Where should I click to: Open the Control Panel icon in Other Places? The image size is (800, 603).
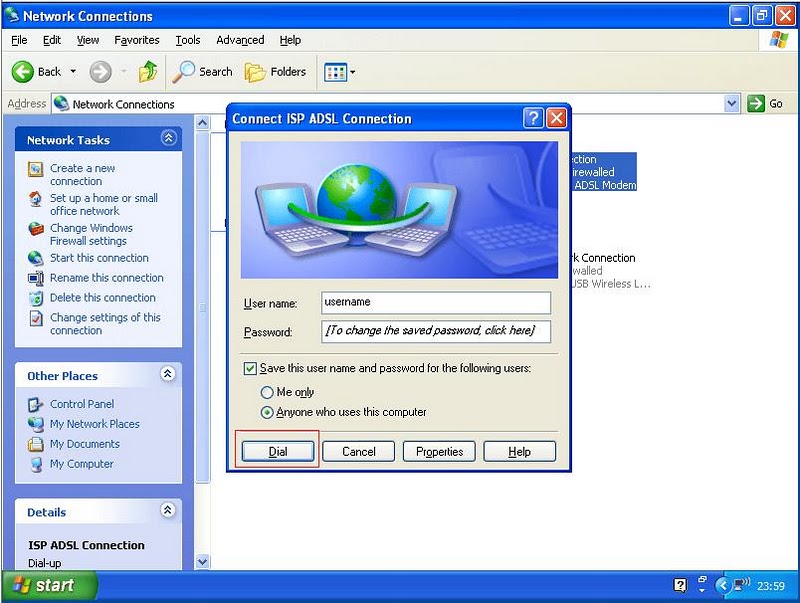coord(36,404)
